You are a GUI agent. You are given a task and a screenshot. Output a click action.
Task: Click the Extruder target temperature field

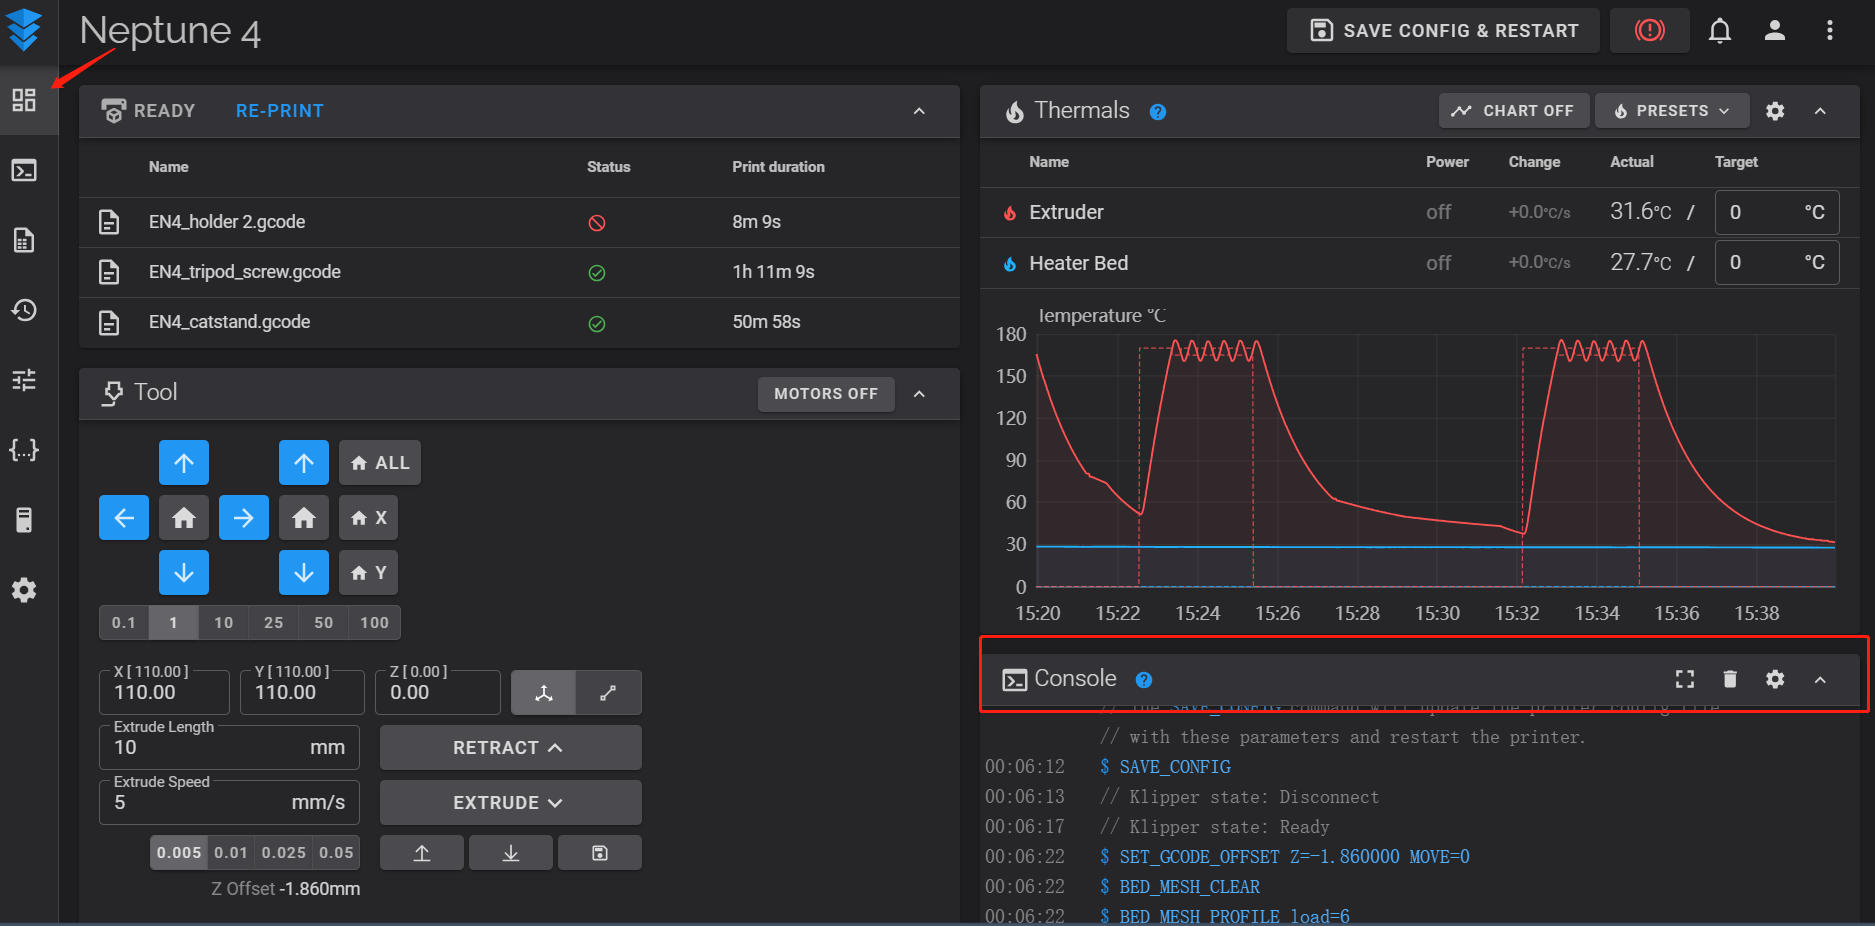pyautogui.click(x=1764, y=212)
